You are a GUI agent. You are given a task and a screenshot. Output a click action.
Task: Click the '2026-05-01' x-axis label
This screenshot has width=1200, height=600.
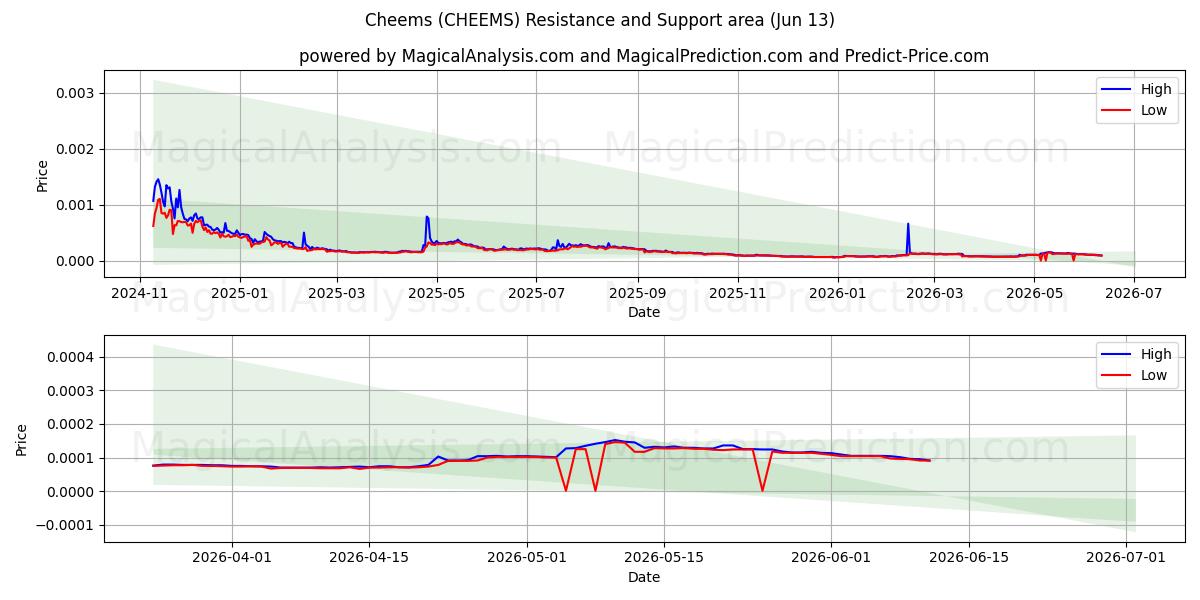point(527,558)
